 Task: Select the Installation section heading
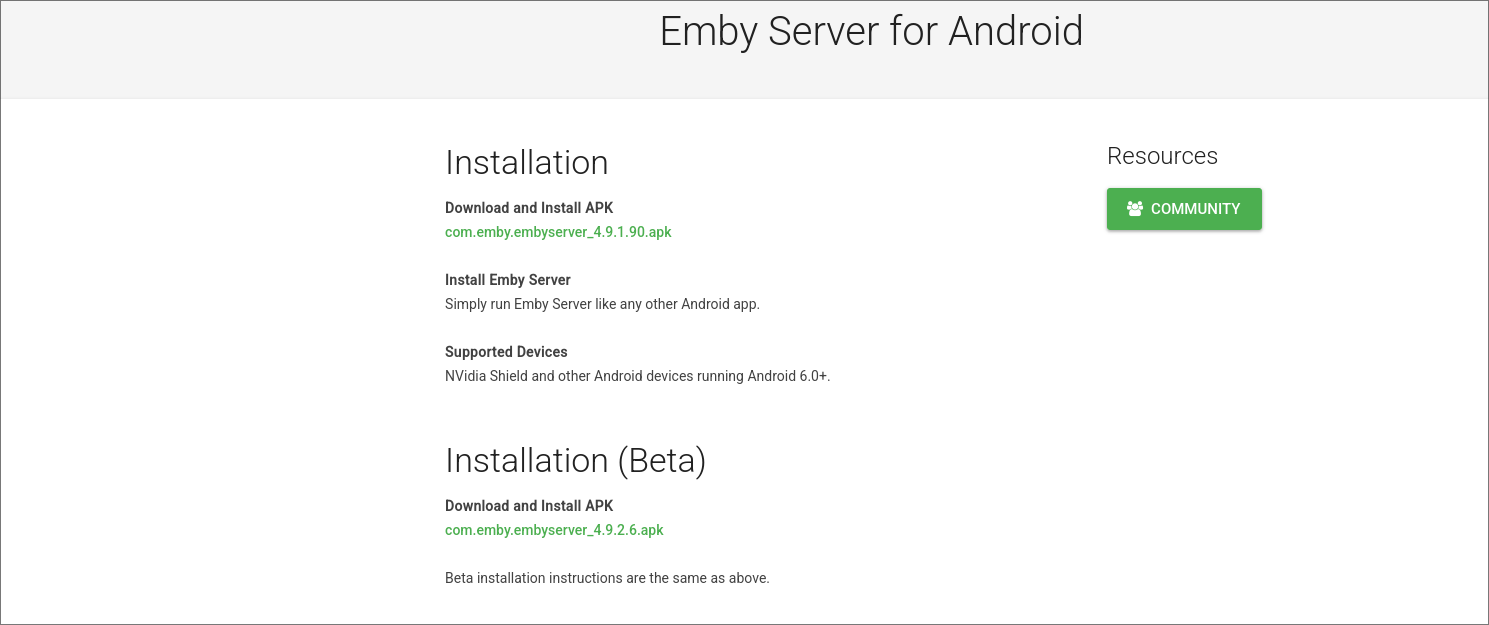pyautogui.click(x=527, y=162)
